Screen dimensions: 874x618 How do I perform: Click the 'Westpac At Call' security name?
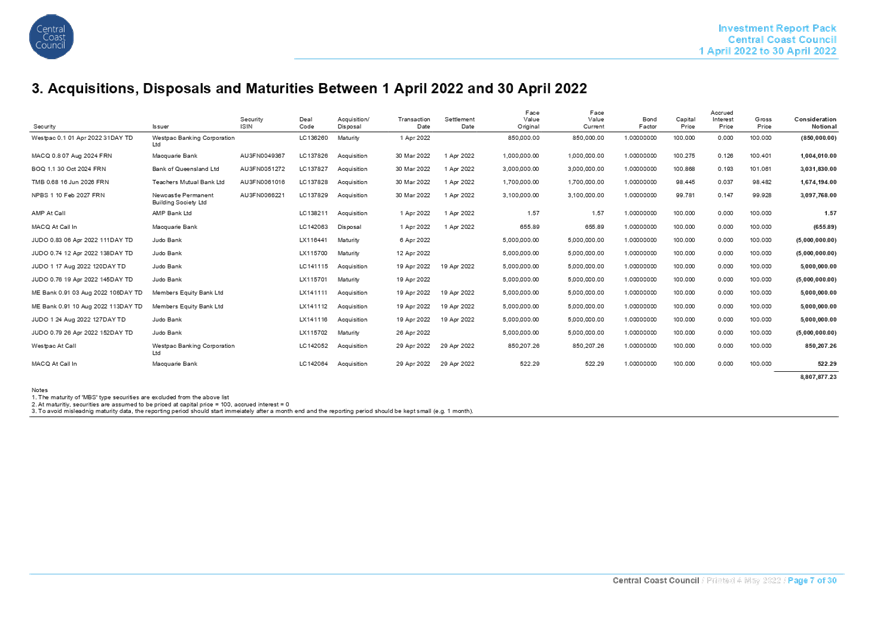(x=54, y=346)
